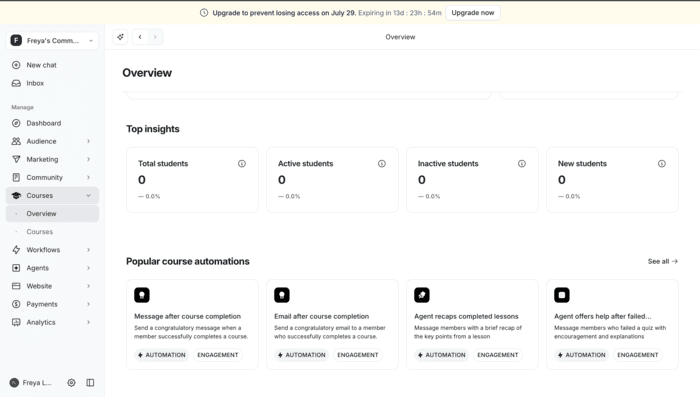The image size is (700, 397).
Task: Click the Total students card
Action: click(x=192, y=180)
